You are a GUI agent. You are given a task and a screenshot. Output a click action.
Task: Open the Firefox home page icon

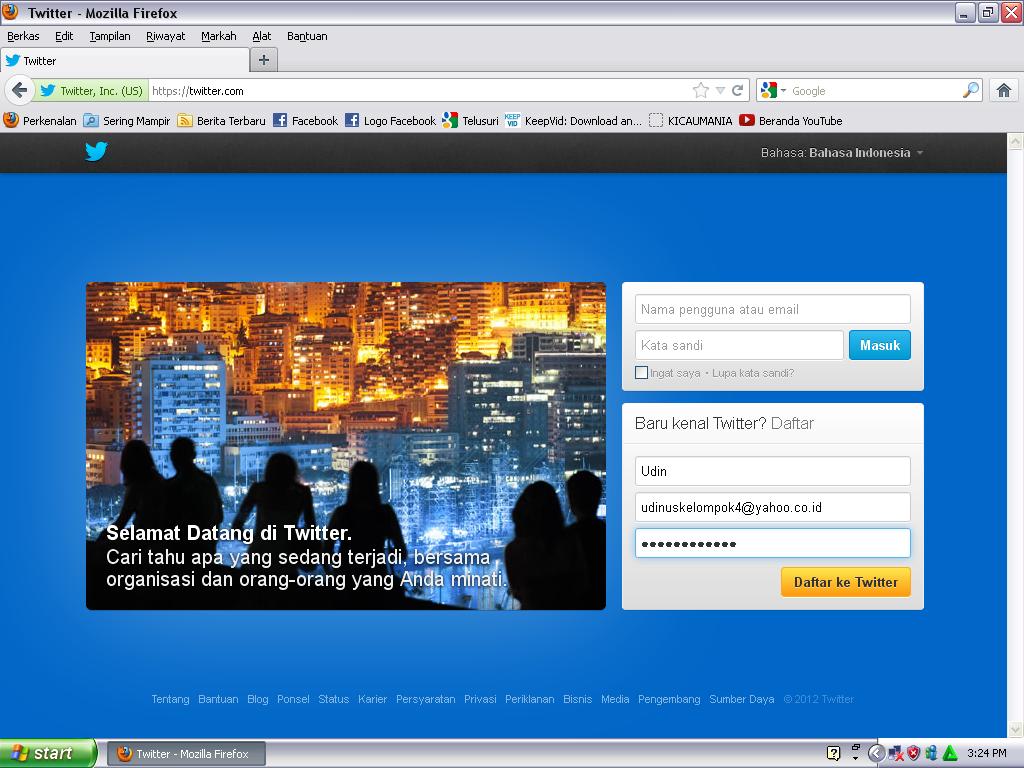click(x=1004, y=90)
